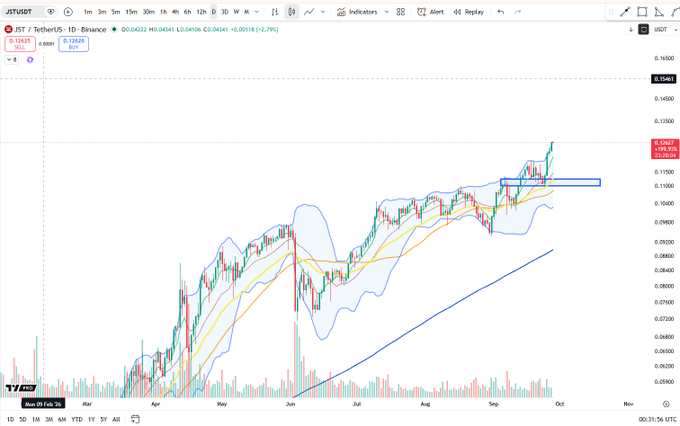The height and width of the screenshot is (426, 680).
Task: Select the 1D date range
Action: 10,419
